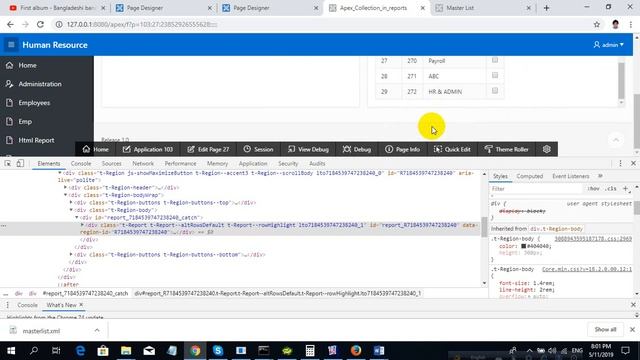Image resolution: width=640 pixels, height=360 pixels.
Task: Activate the DevTools inspect element picker
Action: pos(8,163)
